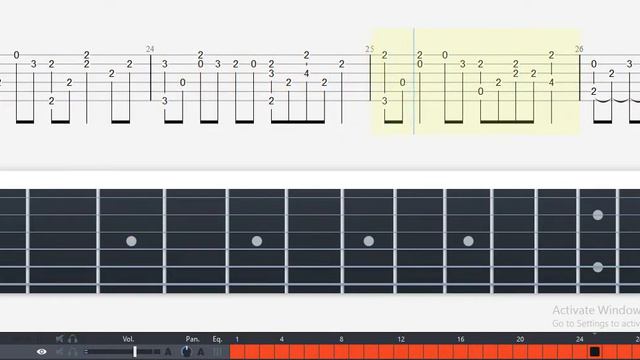Toggle volume automation 'A' beside volume slider
Image resolution: width=640 pixels, height=360 pixels.
pyautogui.click(x=168, y=352)
